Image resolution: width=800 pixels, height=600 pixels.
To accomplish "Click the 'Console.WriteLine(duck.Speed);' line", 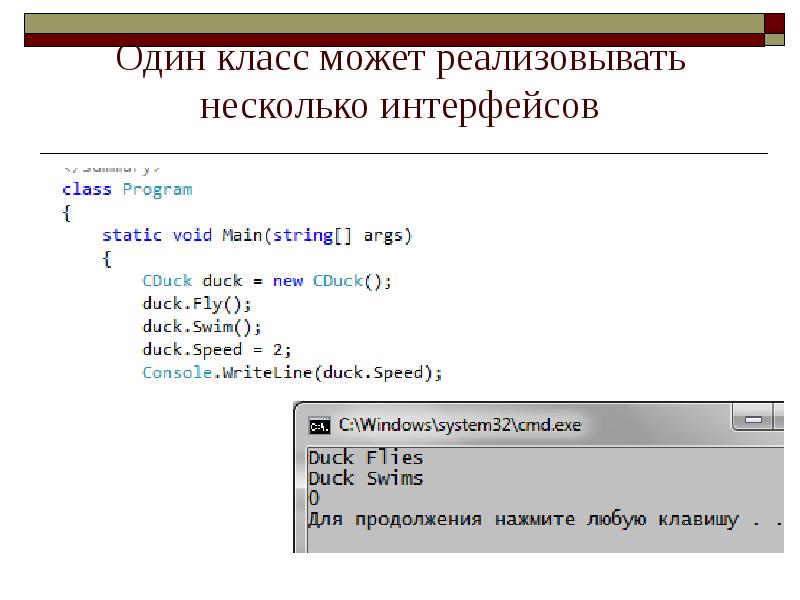I will pos(291,373).
